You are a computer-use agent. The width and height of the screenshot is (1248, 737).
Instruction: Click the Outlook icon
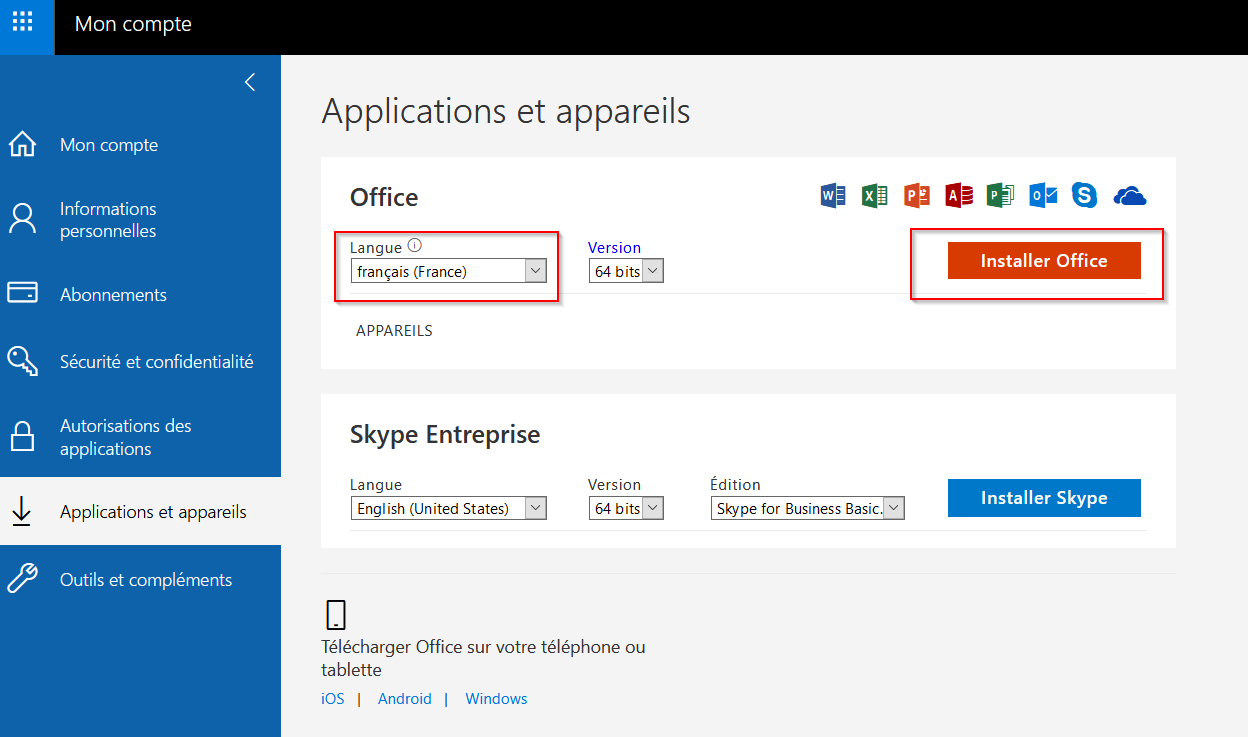1043,195
